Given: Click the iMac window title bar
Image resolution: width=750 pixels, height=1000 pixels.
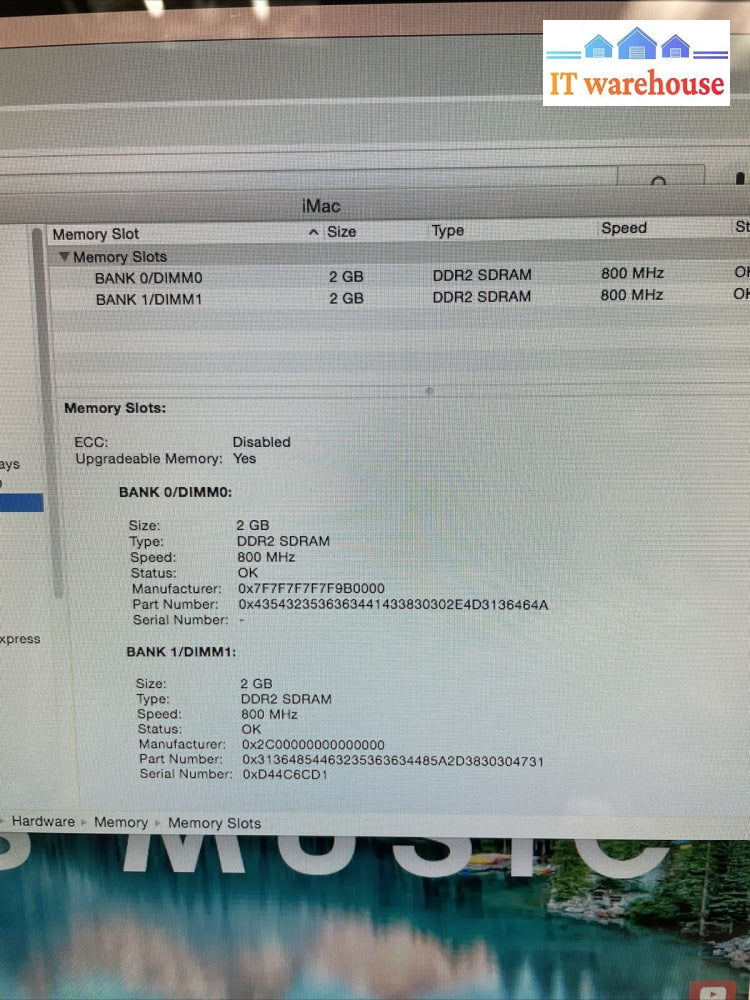Looking at the screenshot, I should pos(322,206).
